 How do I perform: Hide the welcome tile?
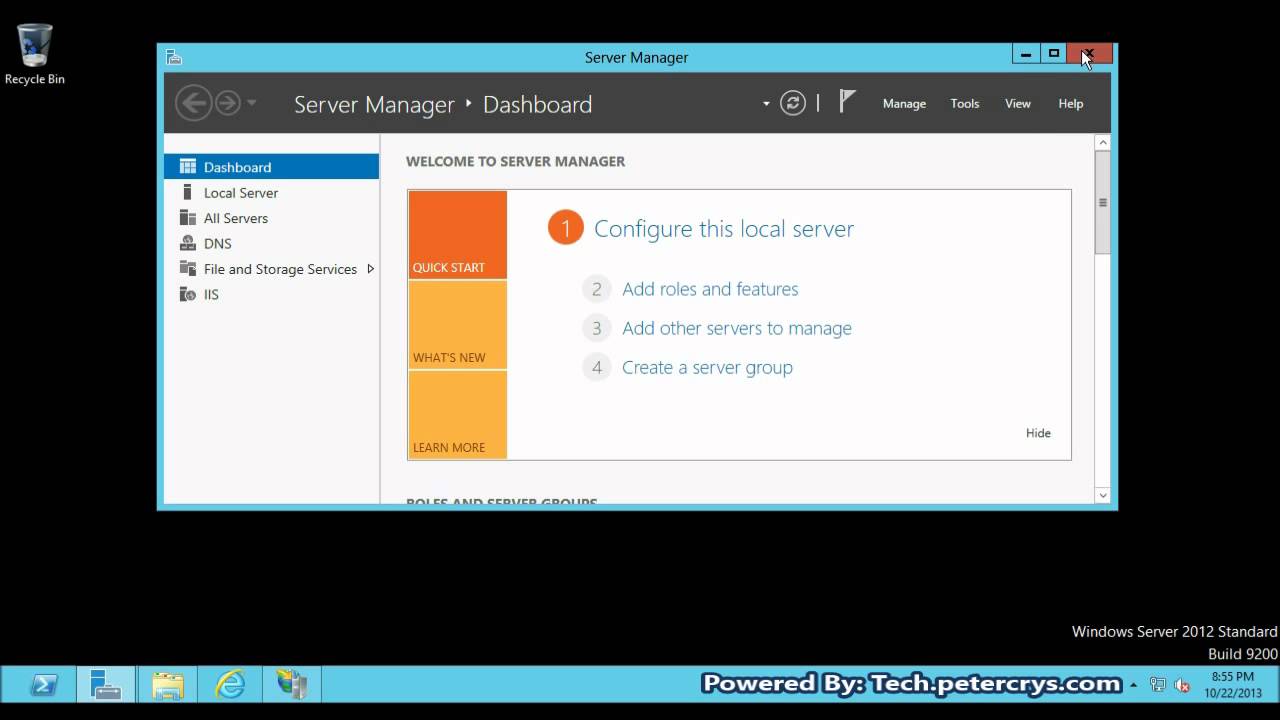pos(1038,433)
